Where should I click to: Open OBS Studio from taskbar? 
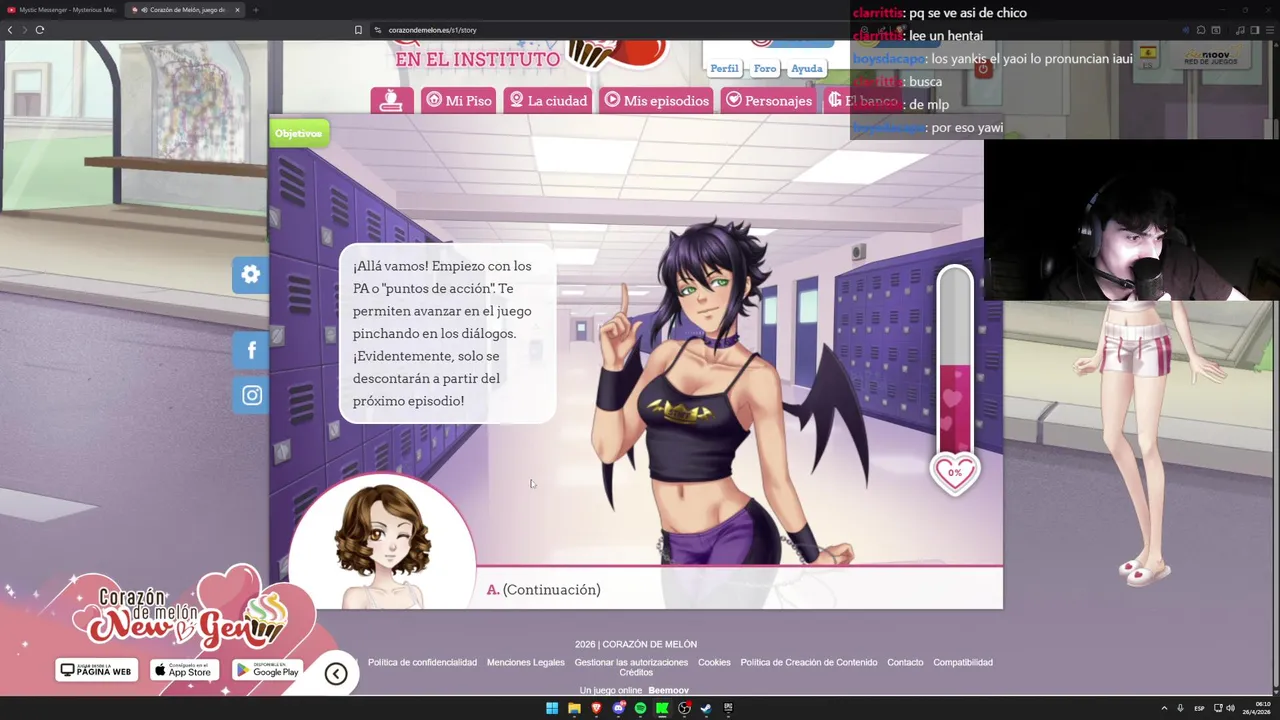pos(684,708)
